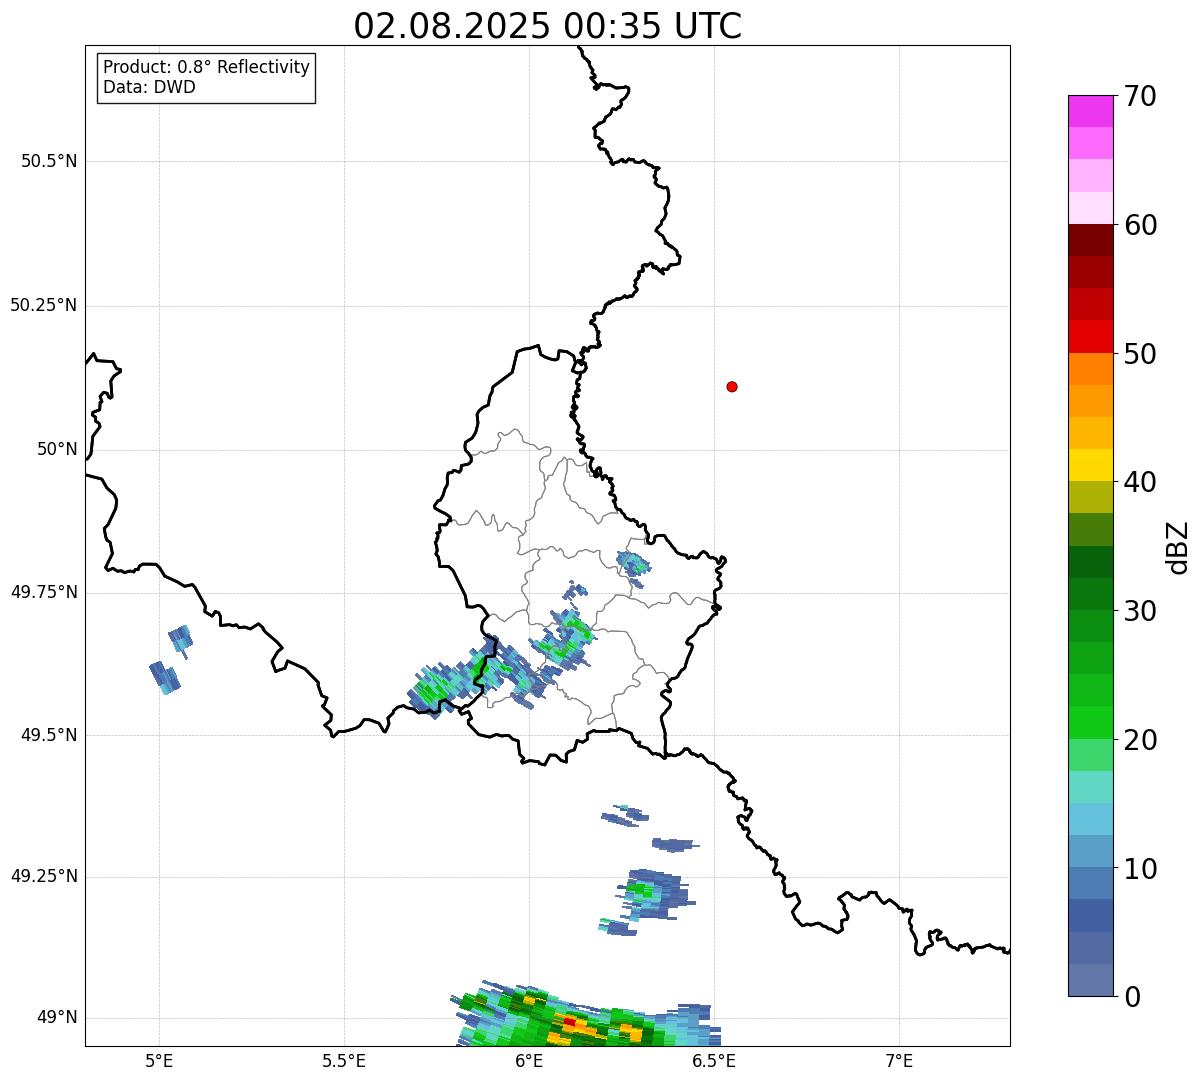
Task: Click the 49.25°N latitude label
Action: (44, 877)
